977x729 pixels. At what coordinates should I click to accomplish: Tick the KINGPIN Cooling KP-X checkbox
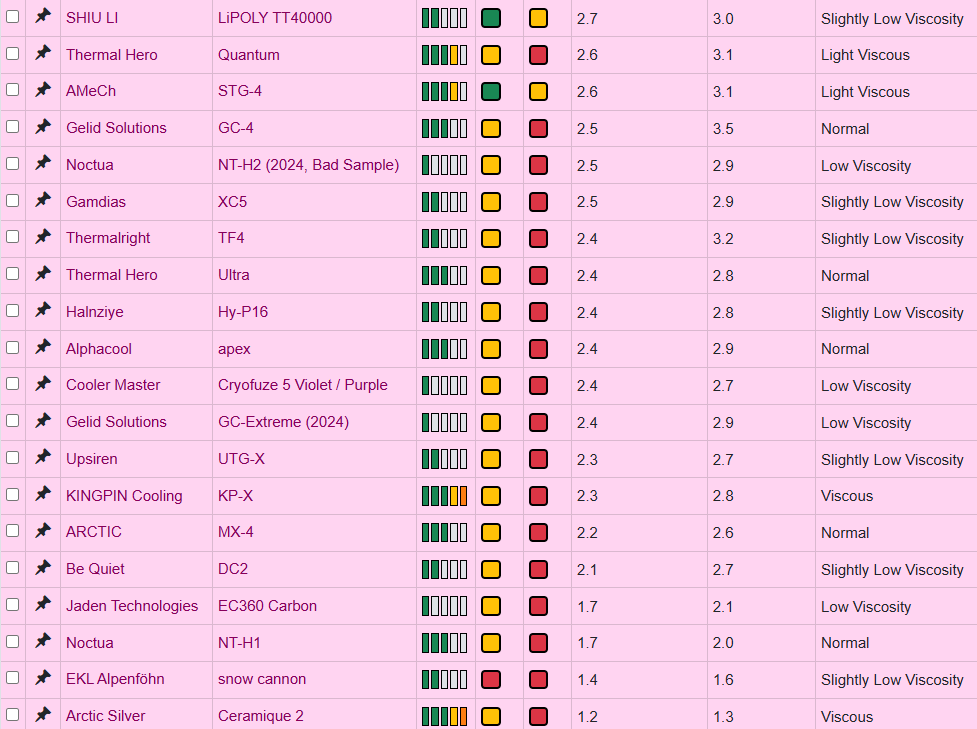point(12,495)
